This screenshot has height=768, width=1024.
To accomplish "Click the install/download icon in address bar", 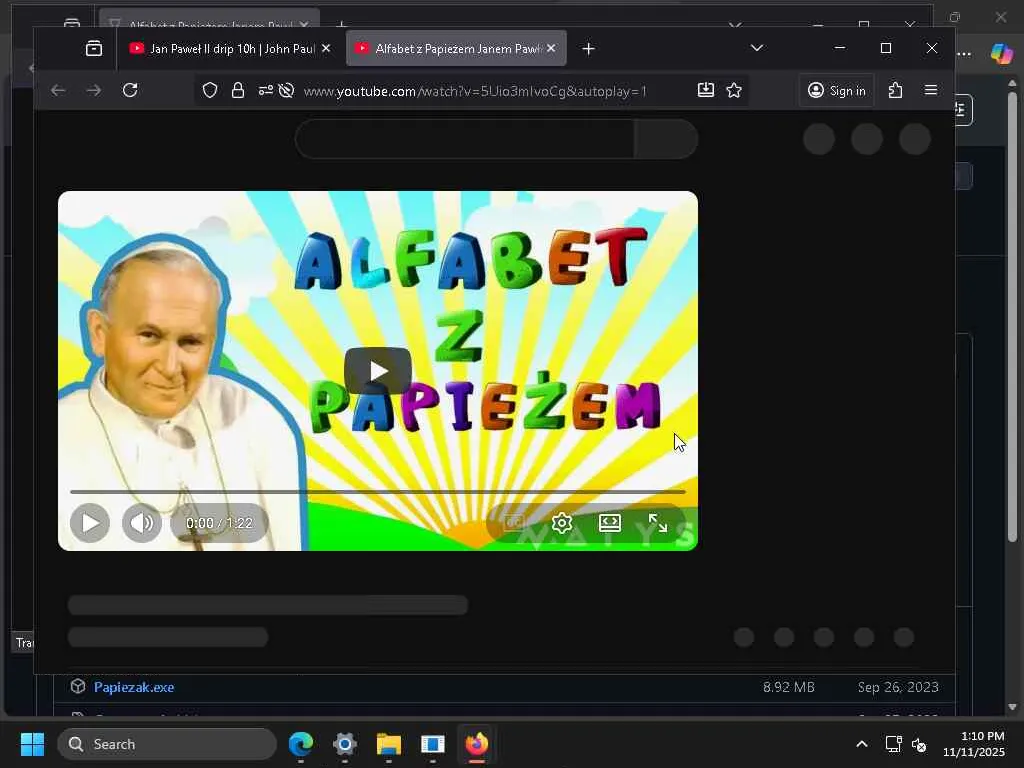I will pyautogui.click(x=706, y=90).
